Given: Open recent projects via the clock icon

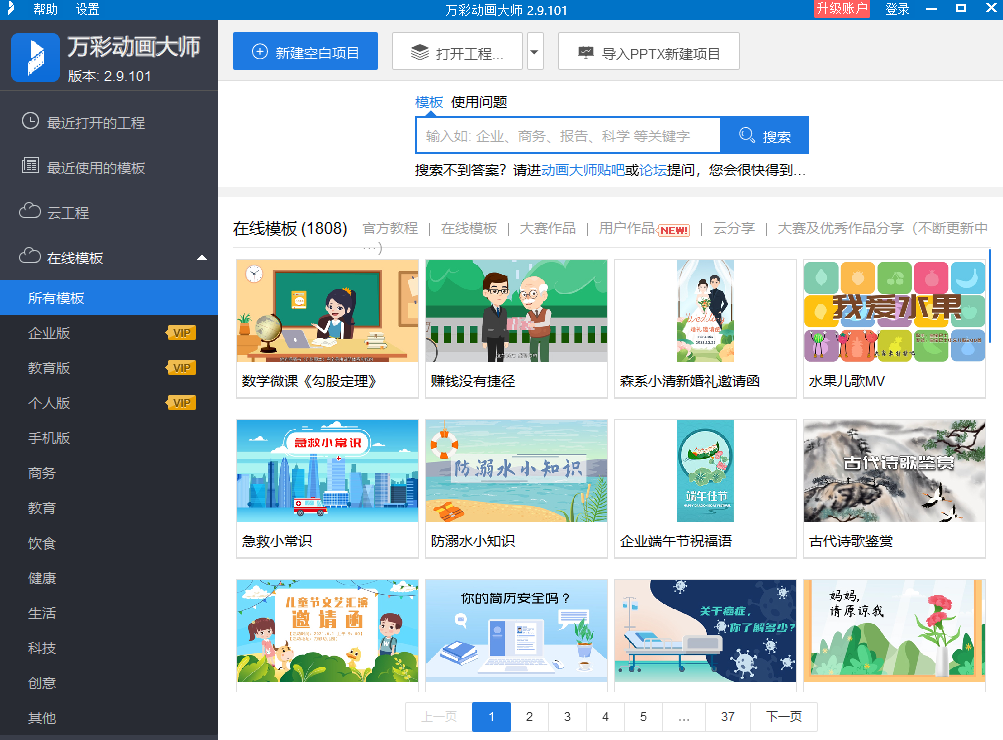Looking at the screenshot, I should (x=28, y=122).
